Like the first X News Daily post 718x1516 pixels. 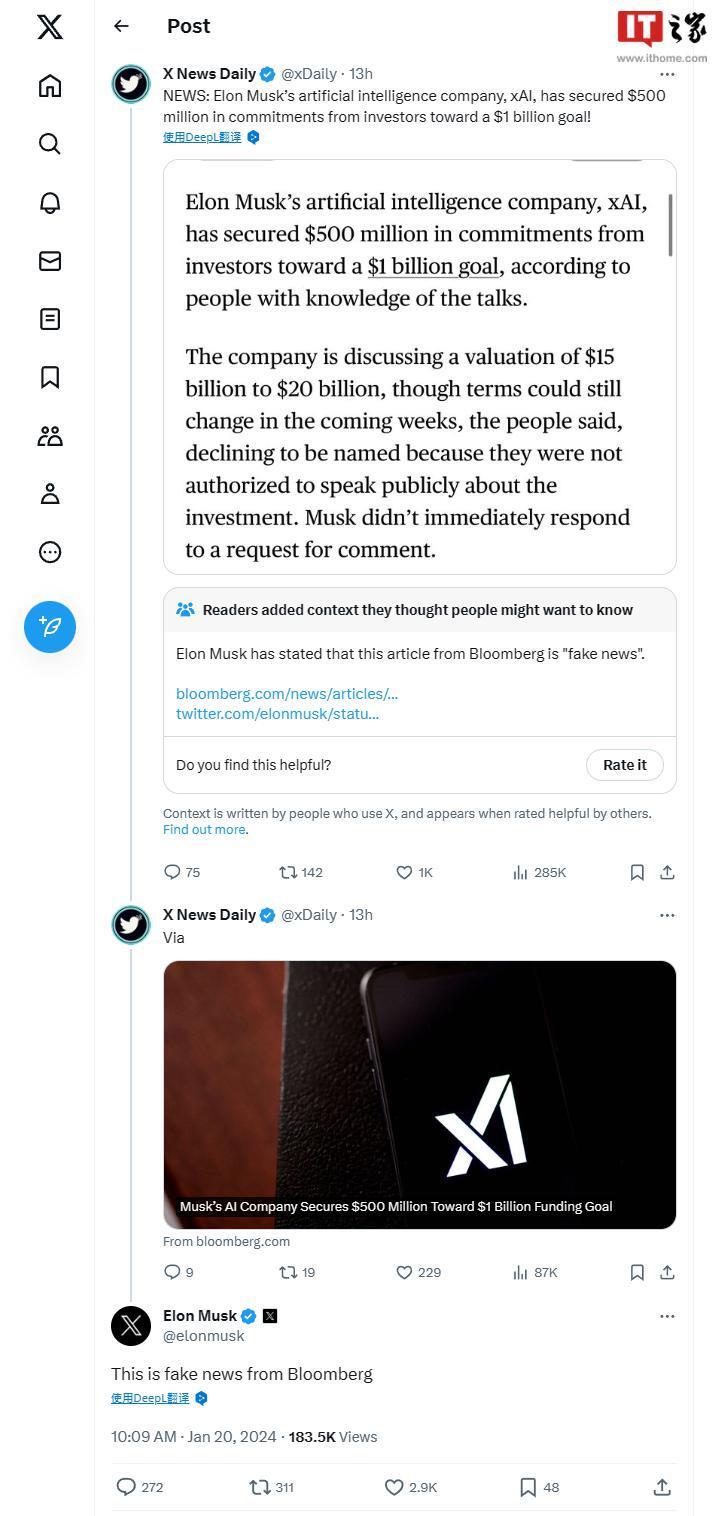coord(405,873)
